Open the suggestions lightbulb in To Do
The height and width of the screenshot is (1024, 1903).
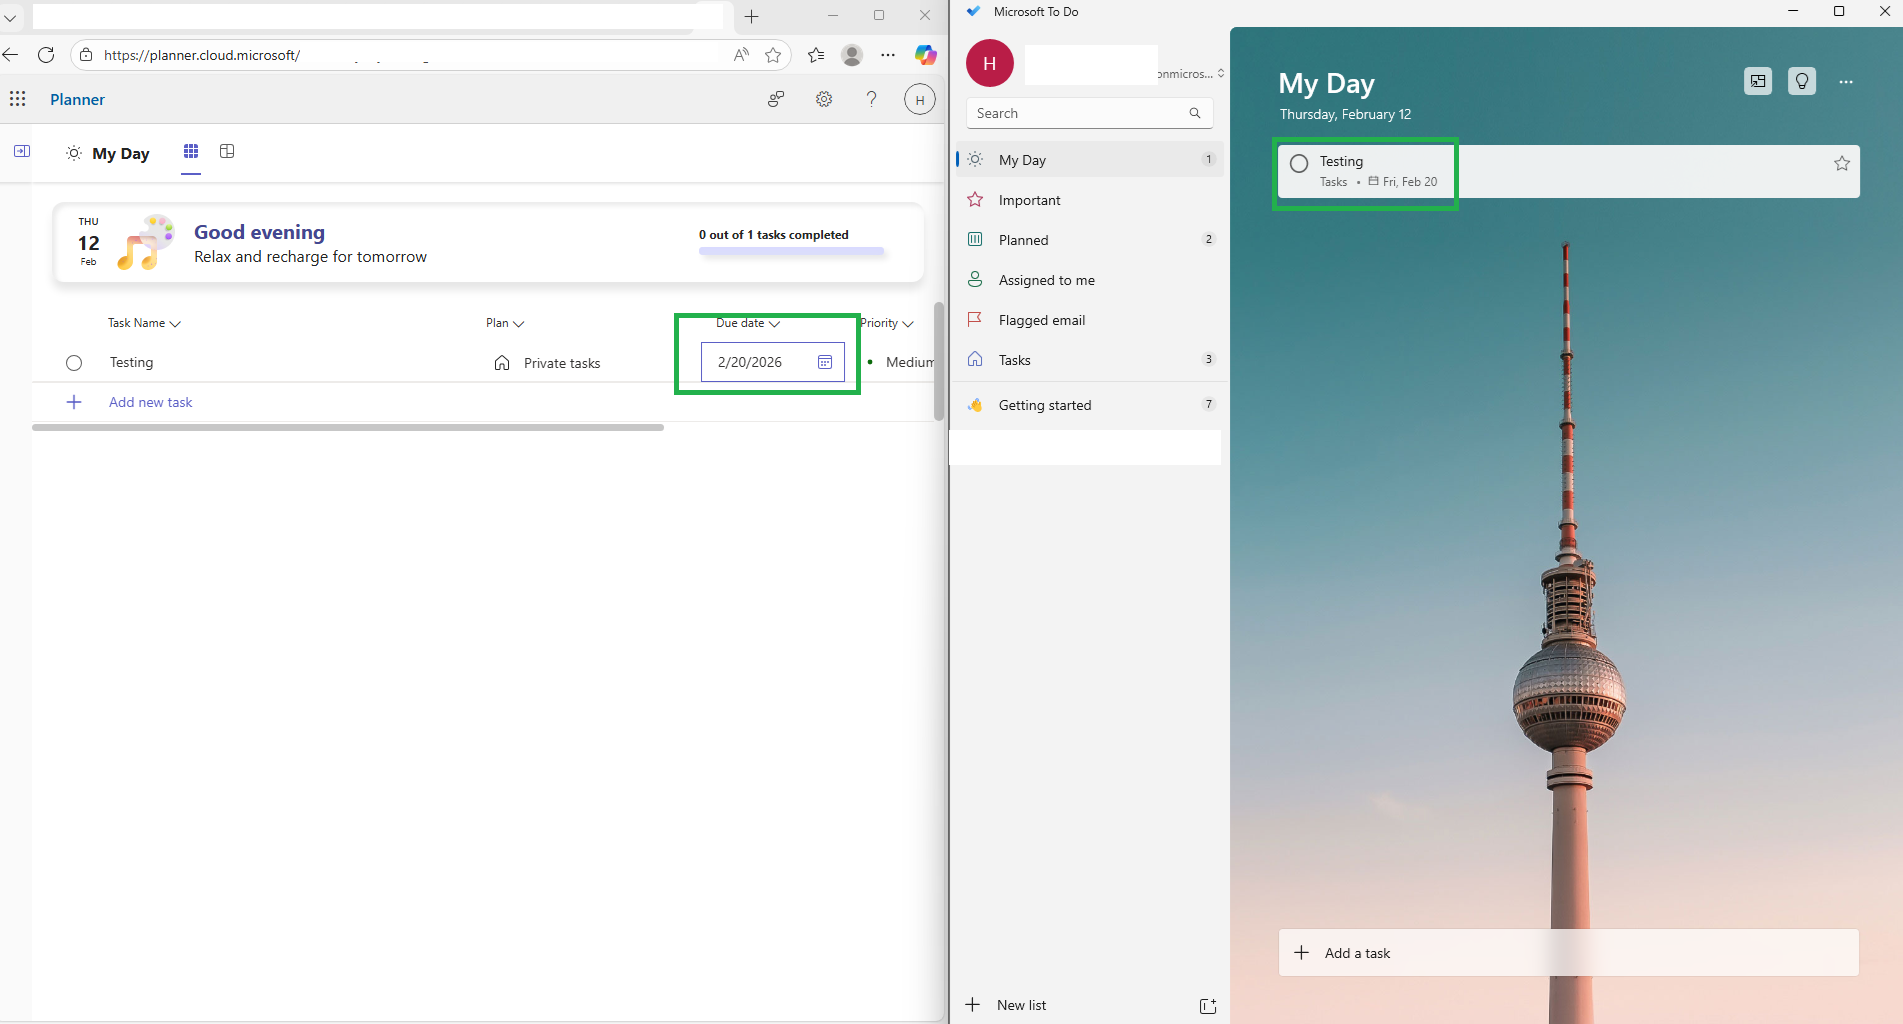click(1802, 81)
